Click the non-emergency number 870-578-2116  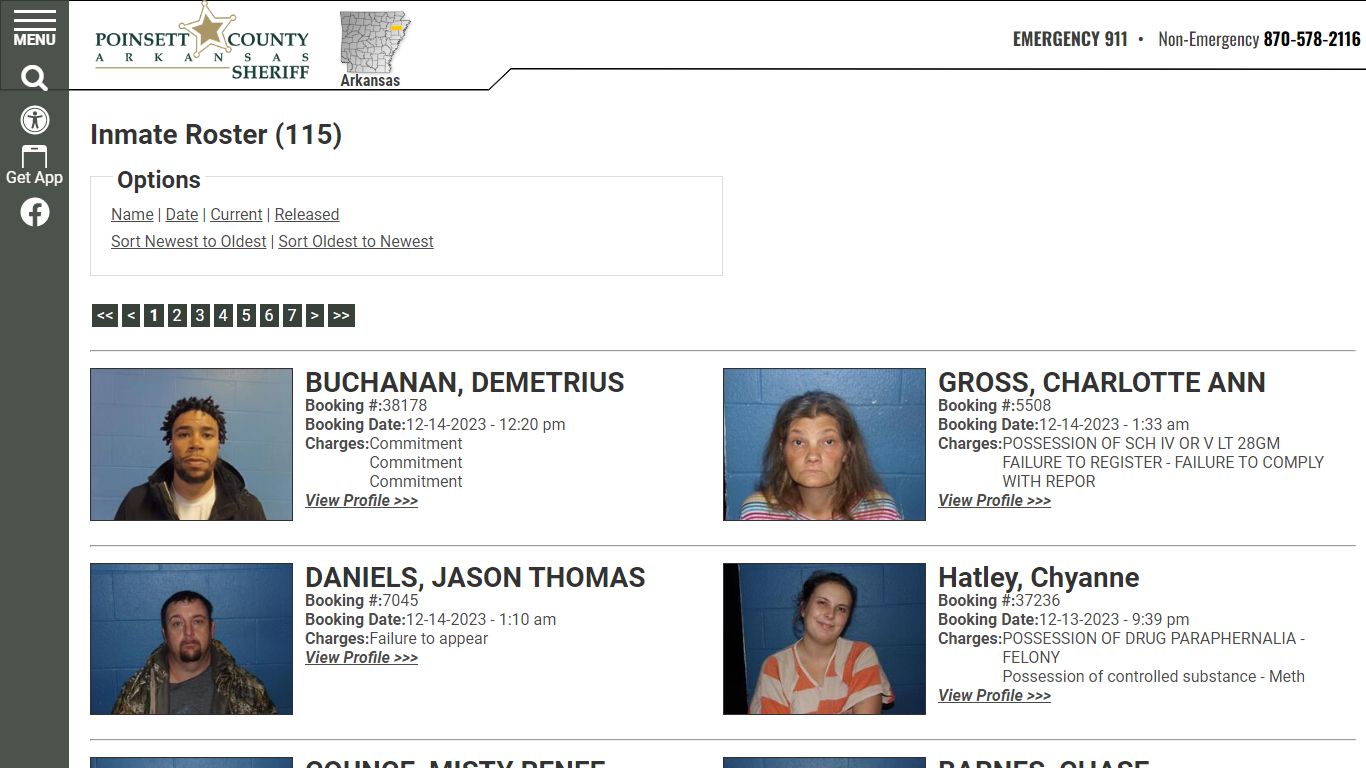coord(1312,39)
